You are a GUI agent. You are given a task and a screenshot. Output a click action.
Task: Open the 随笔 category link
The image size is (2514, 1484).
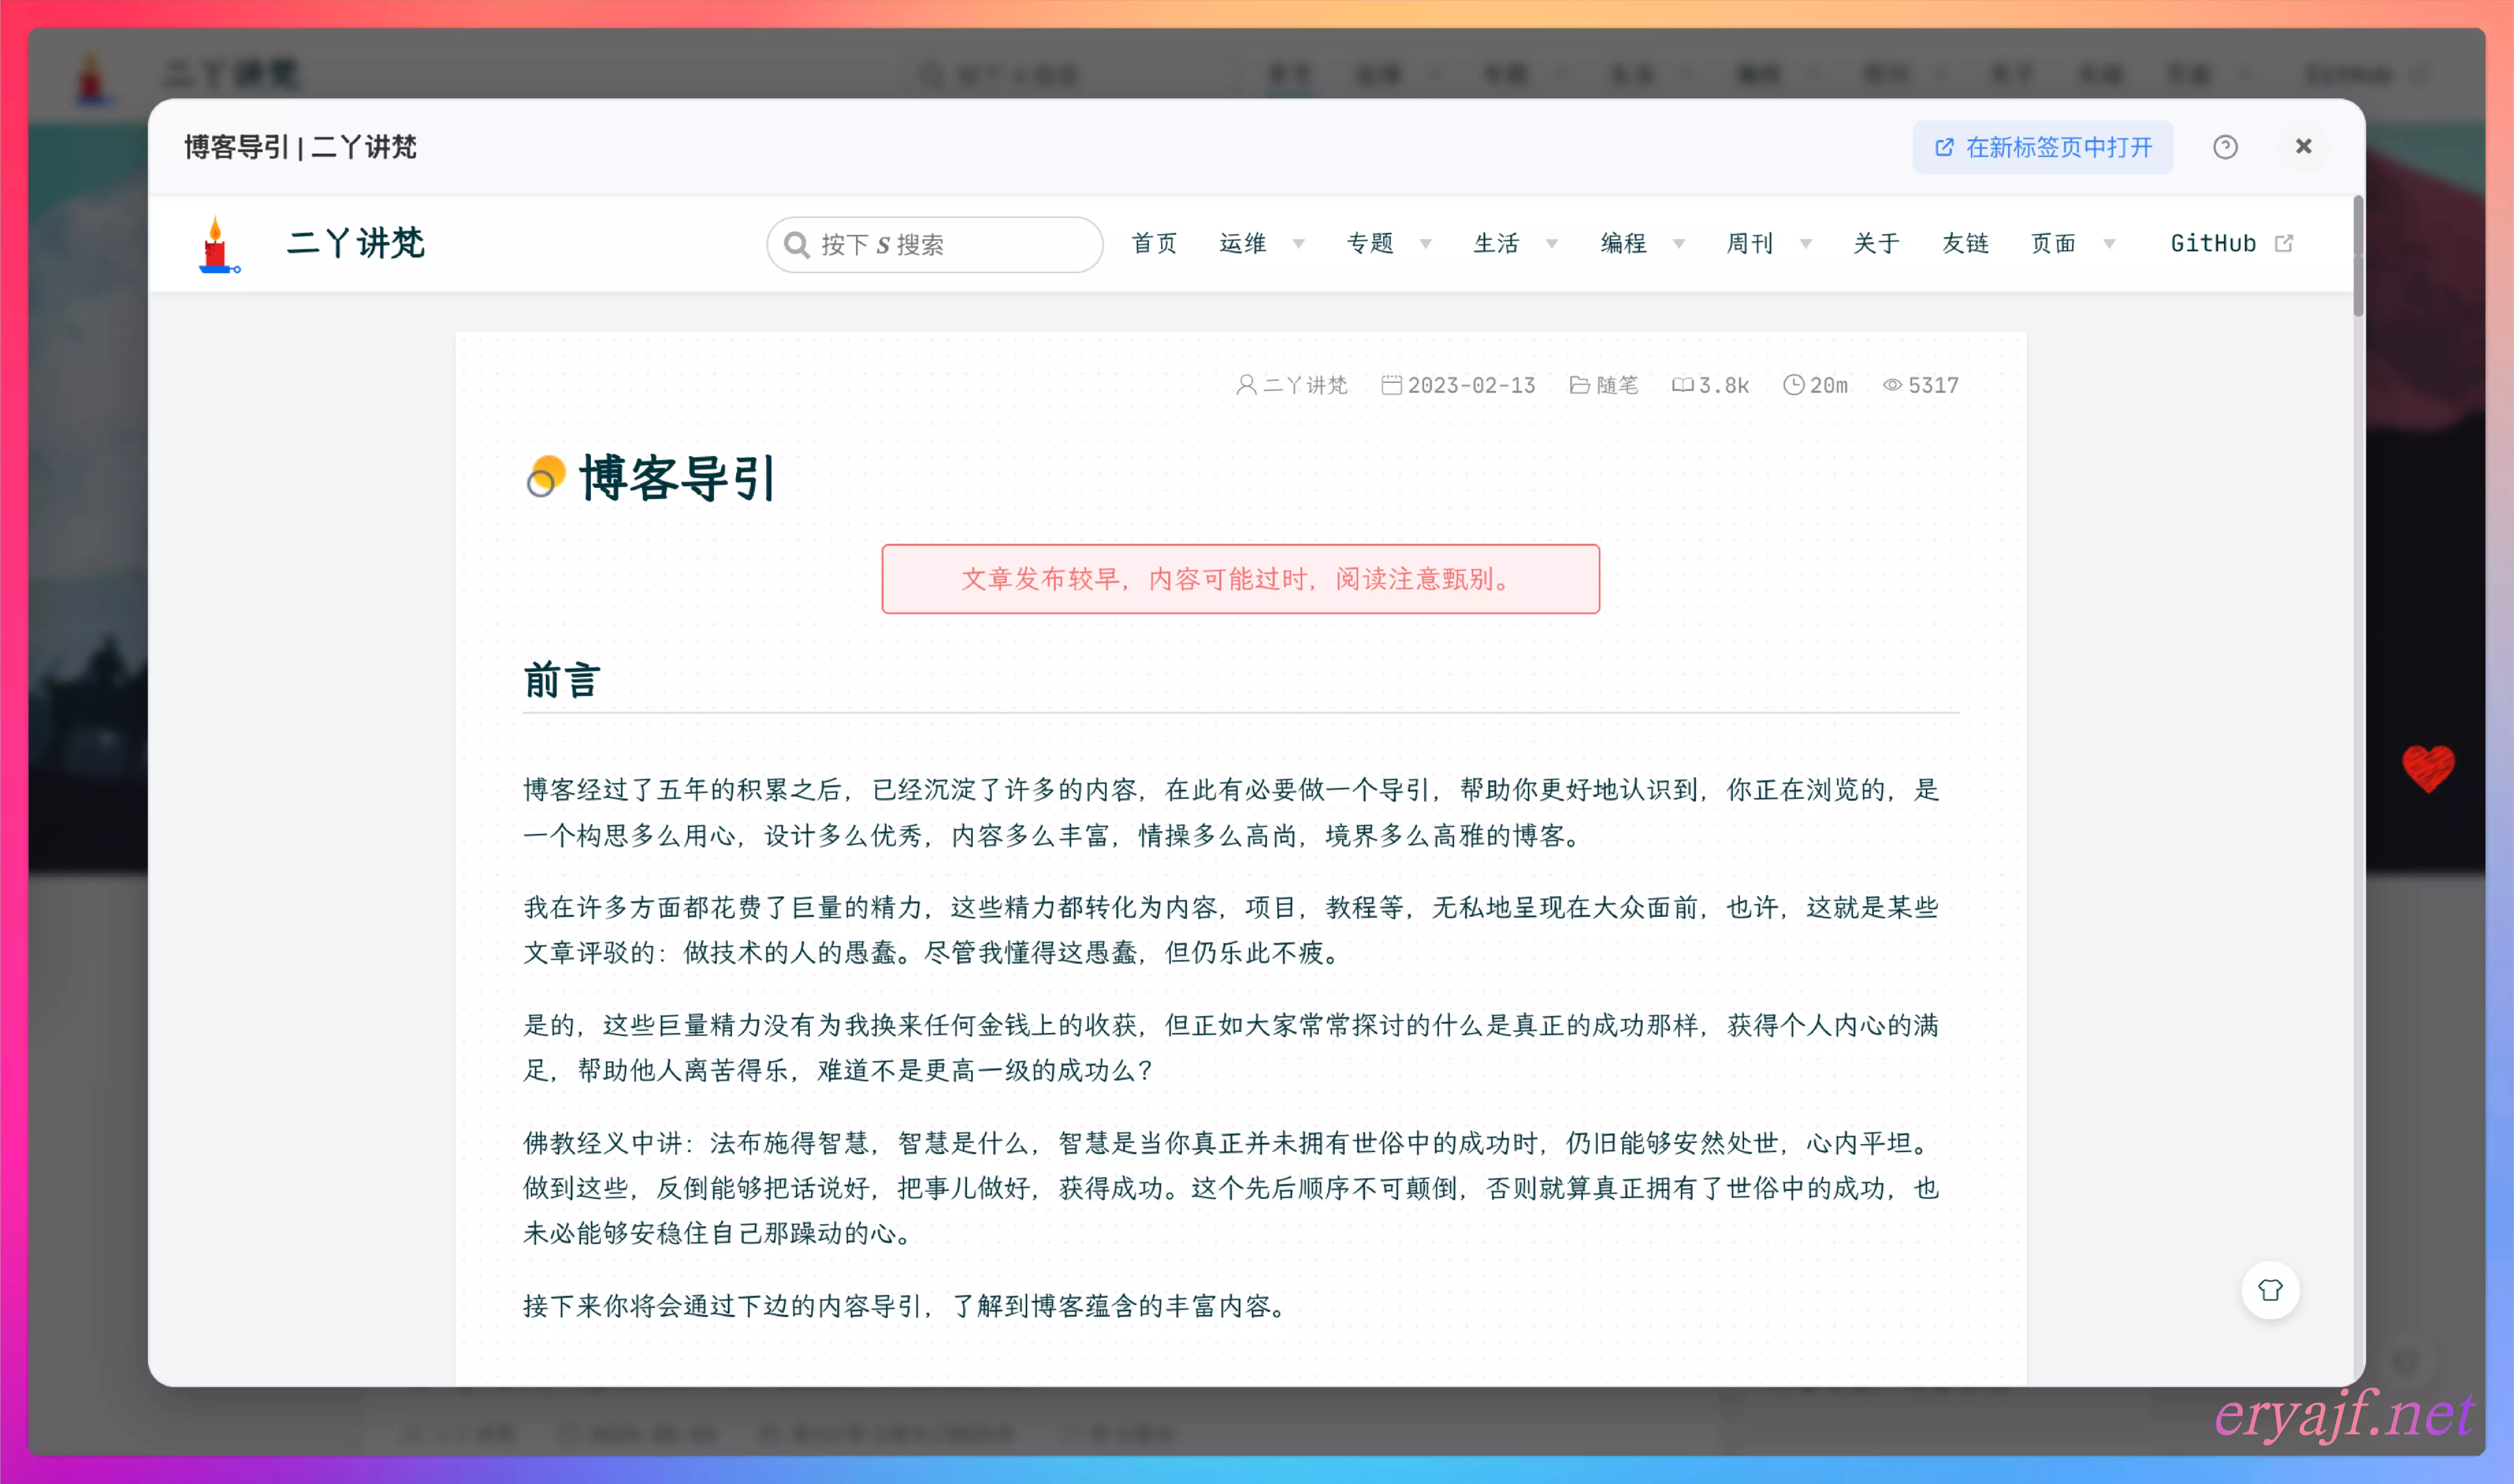tap(1617, 385)
